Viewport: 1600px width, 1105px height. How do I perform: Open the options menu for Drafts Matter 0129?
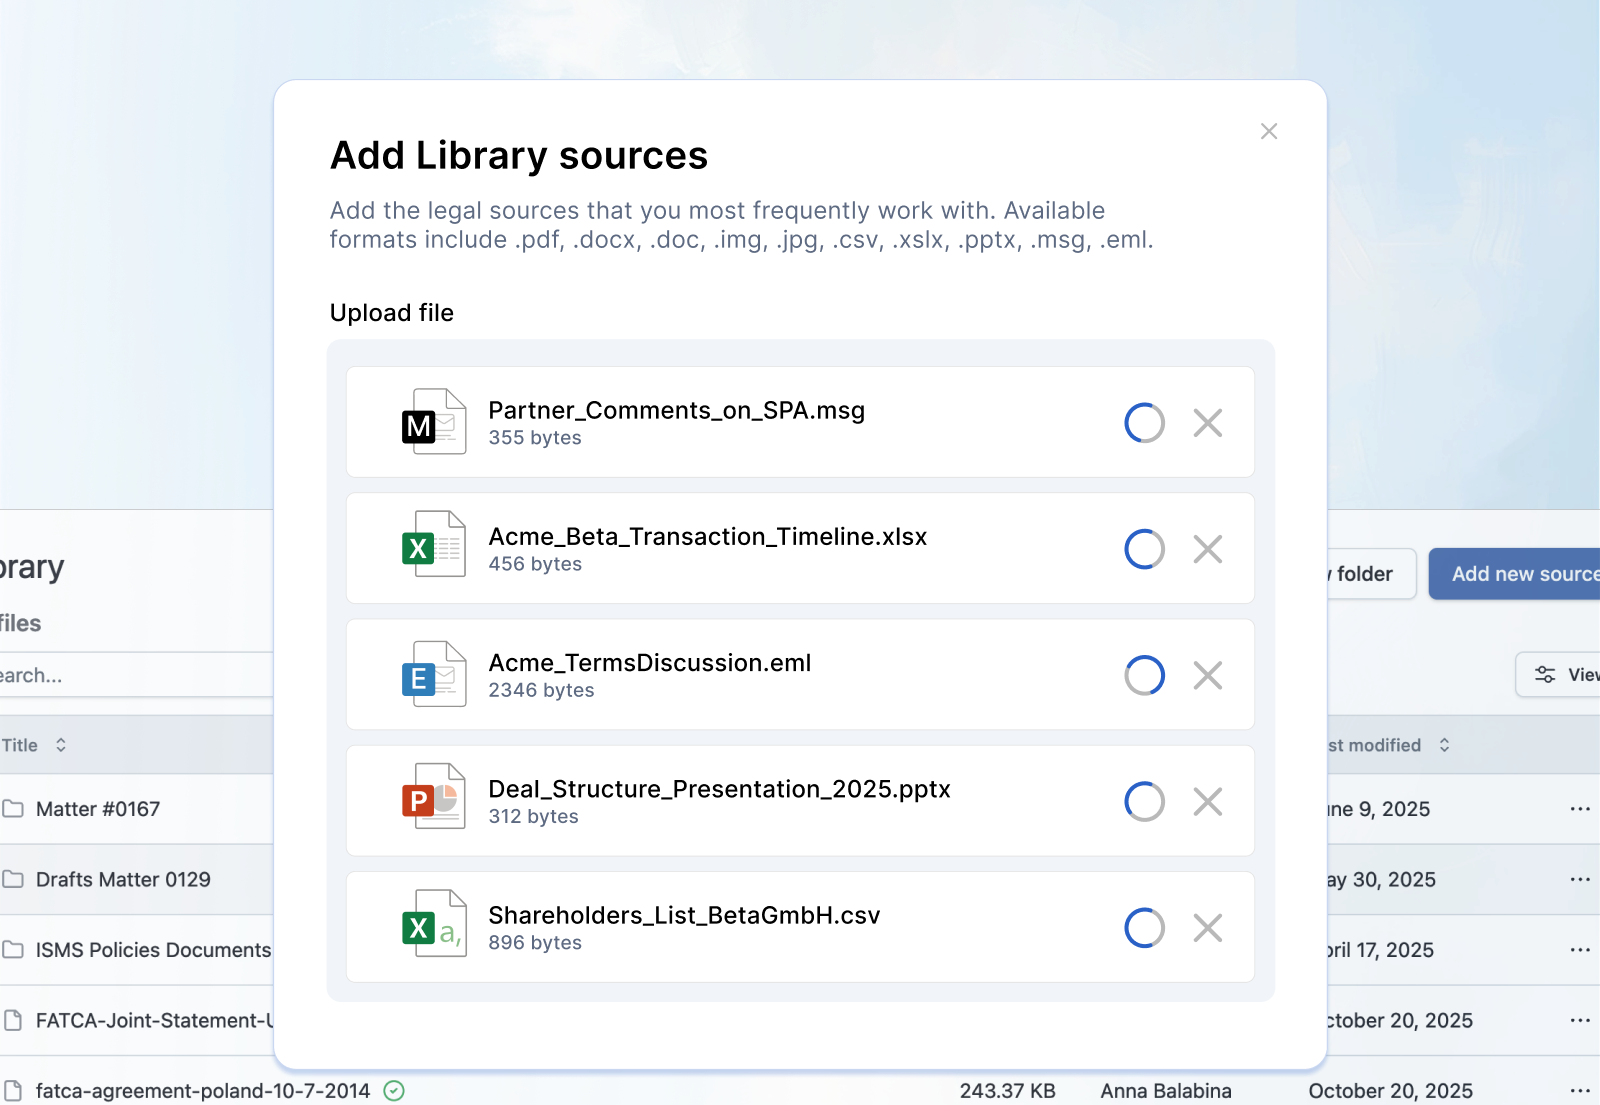coord(1578,879)
